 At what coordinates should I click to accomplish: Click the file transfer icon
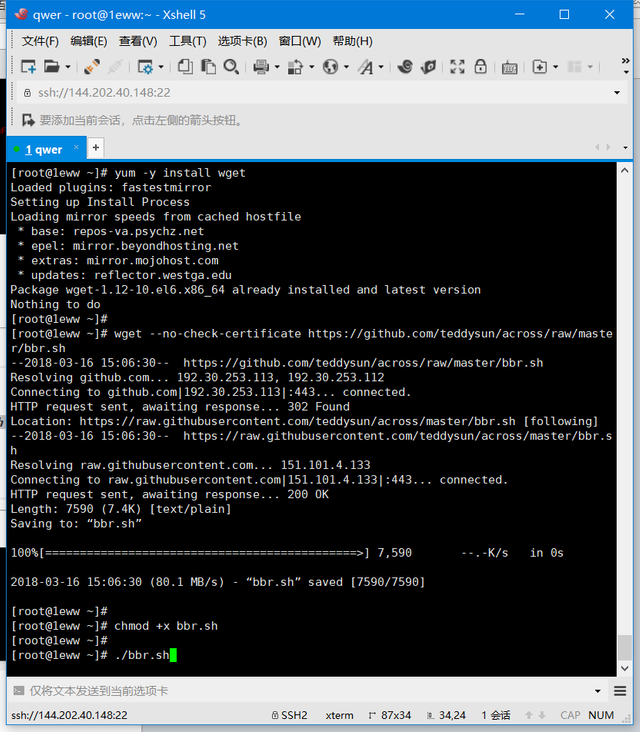(x=295, y=67)
